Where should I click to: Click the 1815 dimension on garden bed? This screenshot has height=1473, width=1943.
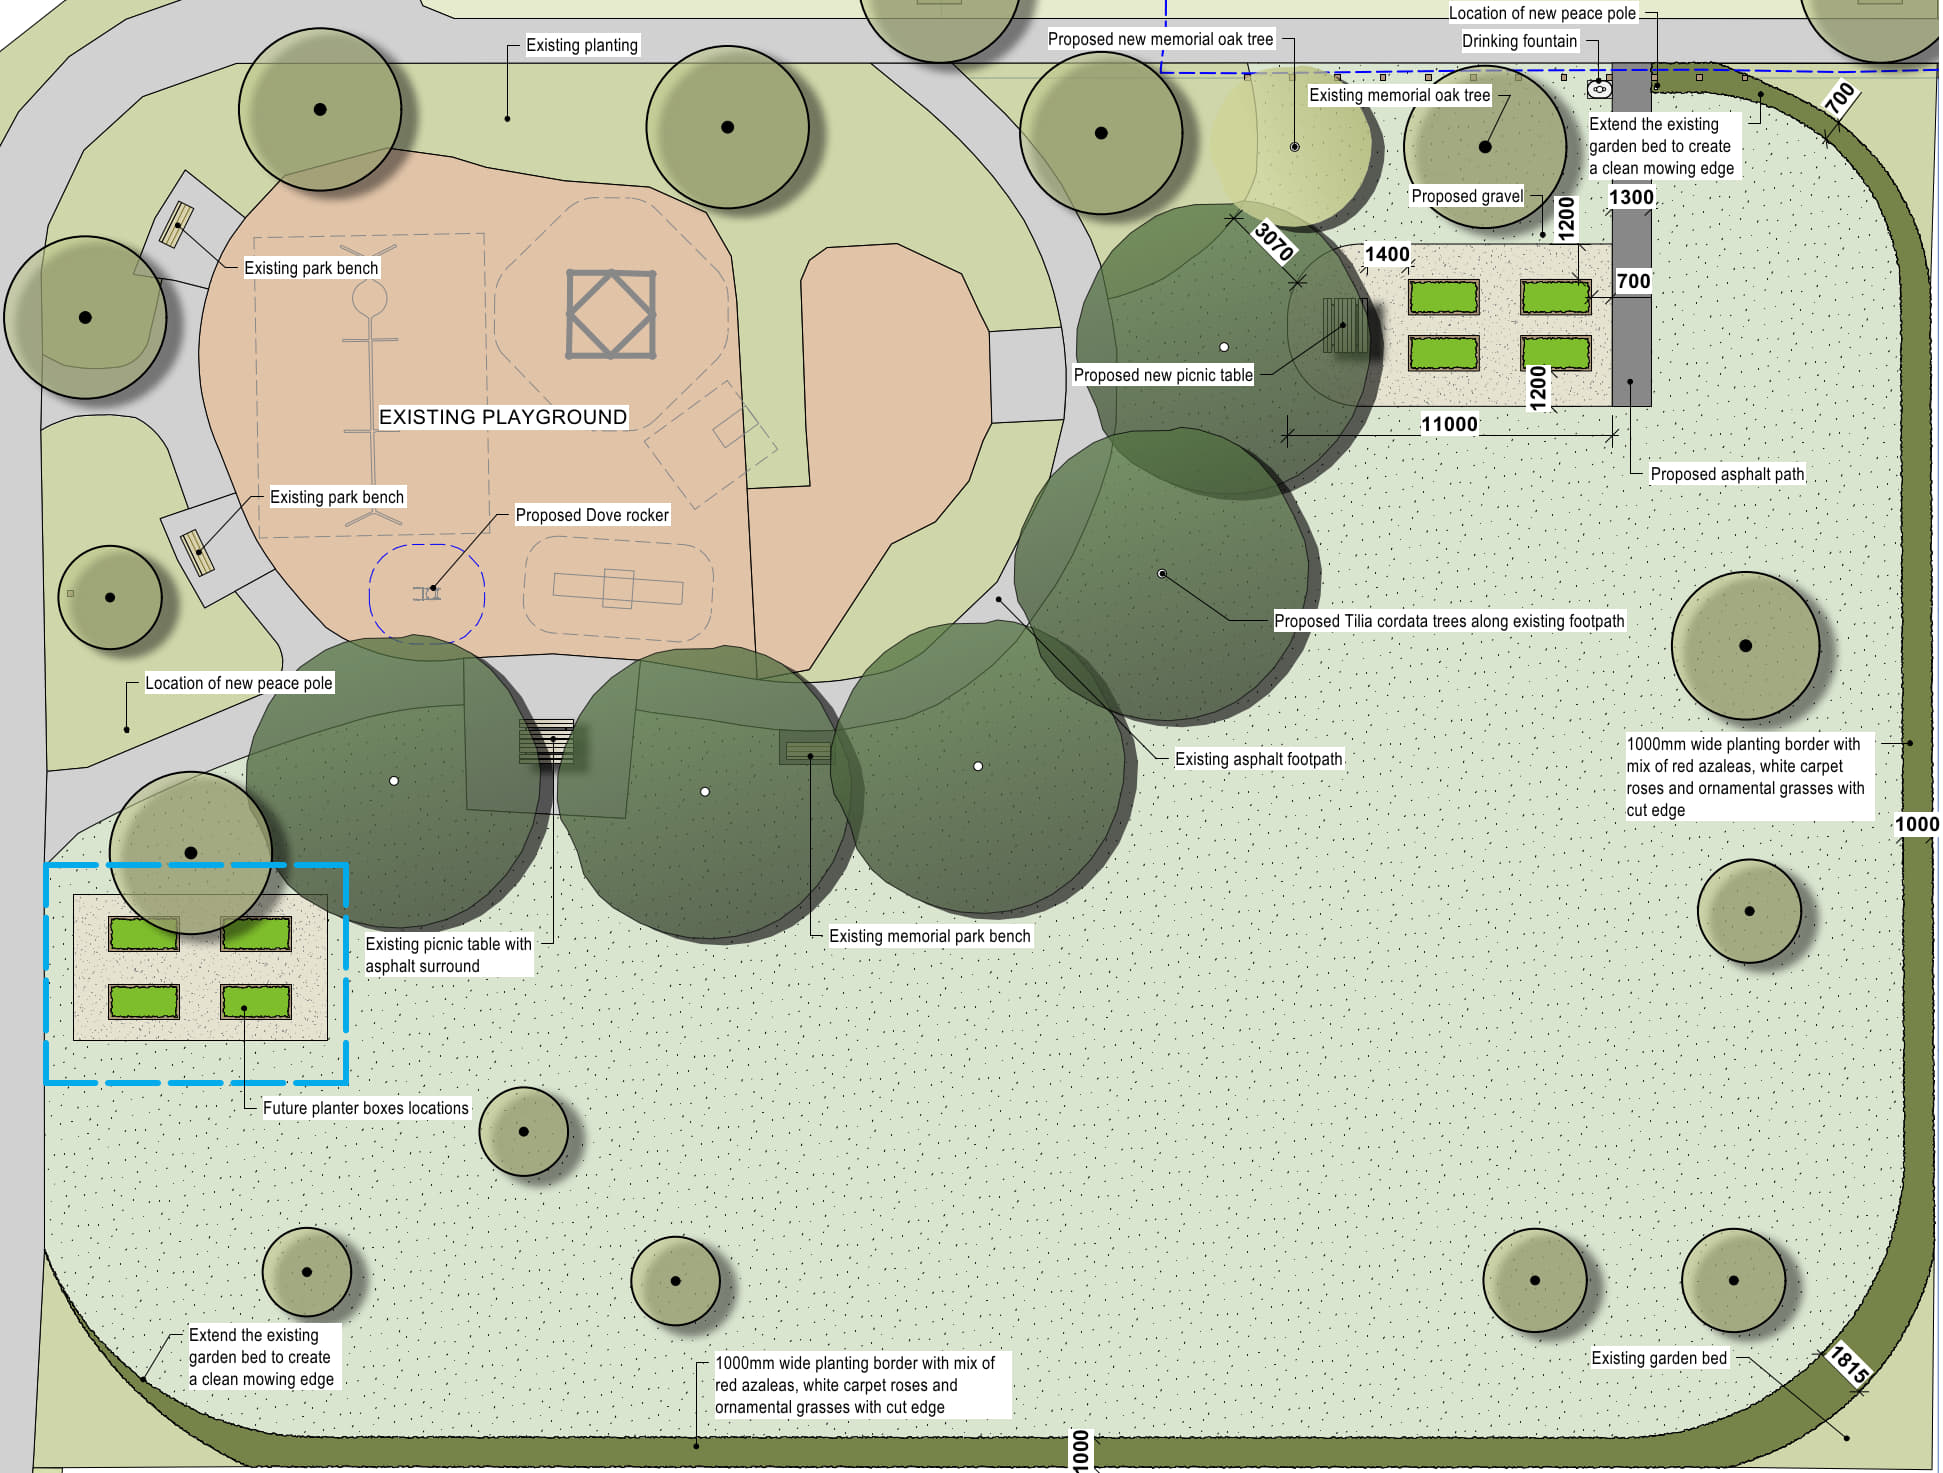(1847, 1364)
